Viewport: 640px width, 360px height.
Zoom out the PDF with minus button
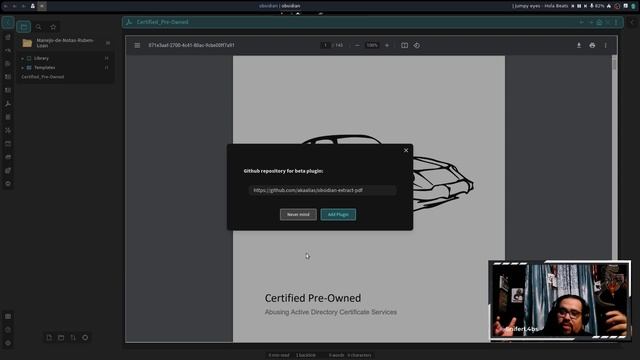[x=357, y=45]
